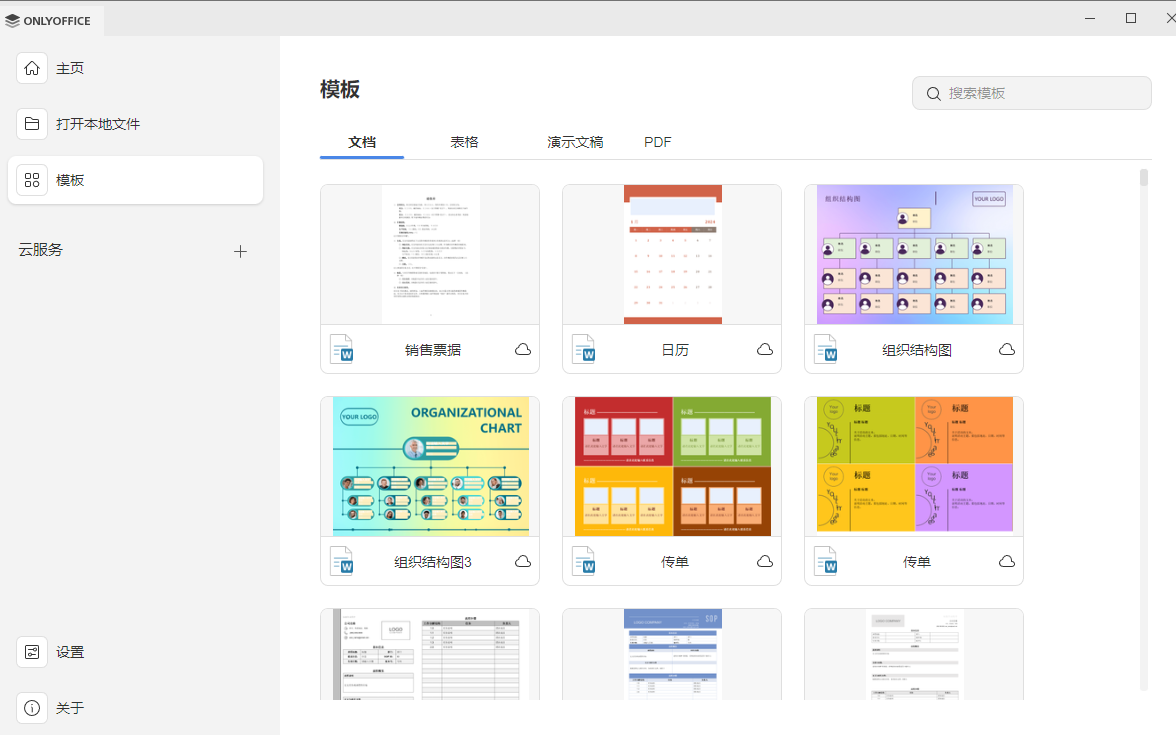This screenshot has height=735, width=1176.
Task: Open the blue SOP template thumbnail
Action: point(672,654)
